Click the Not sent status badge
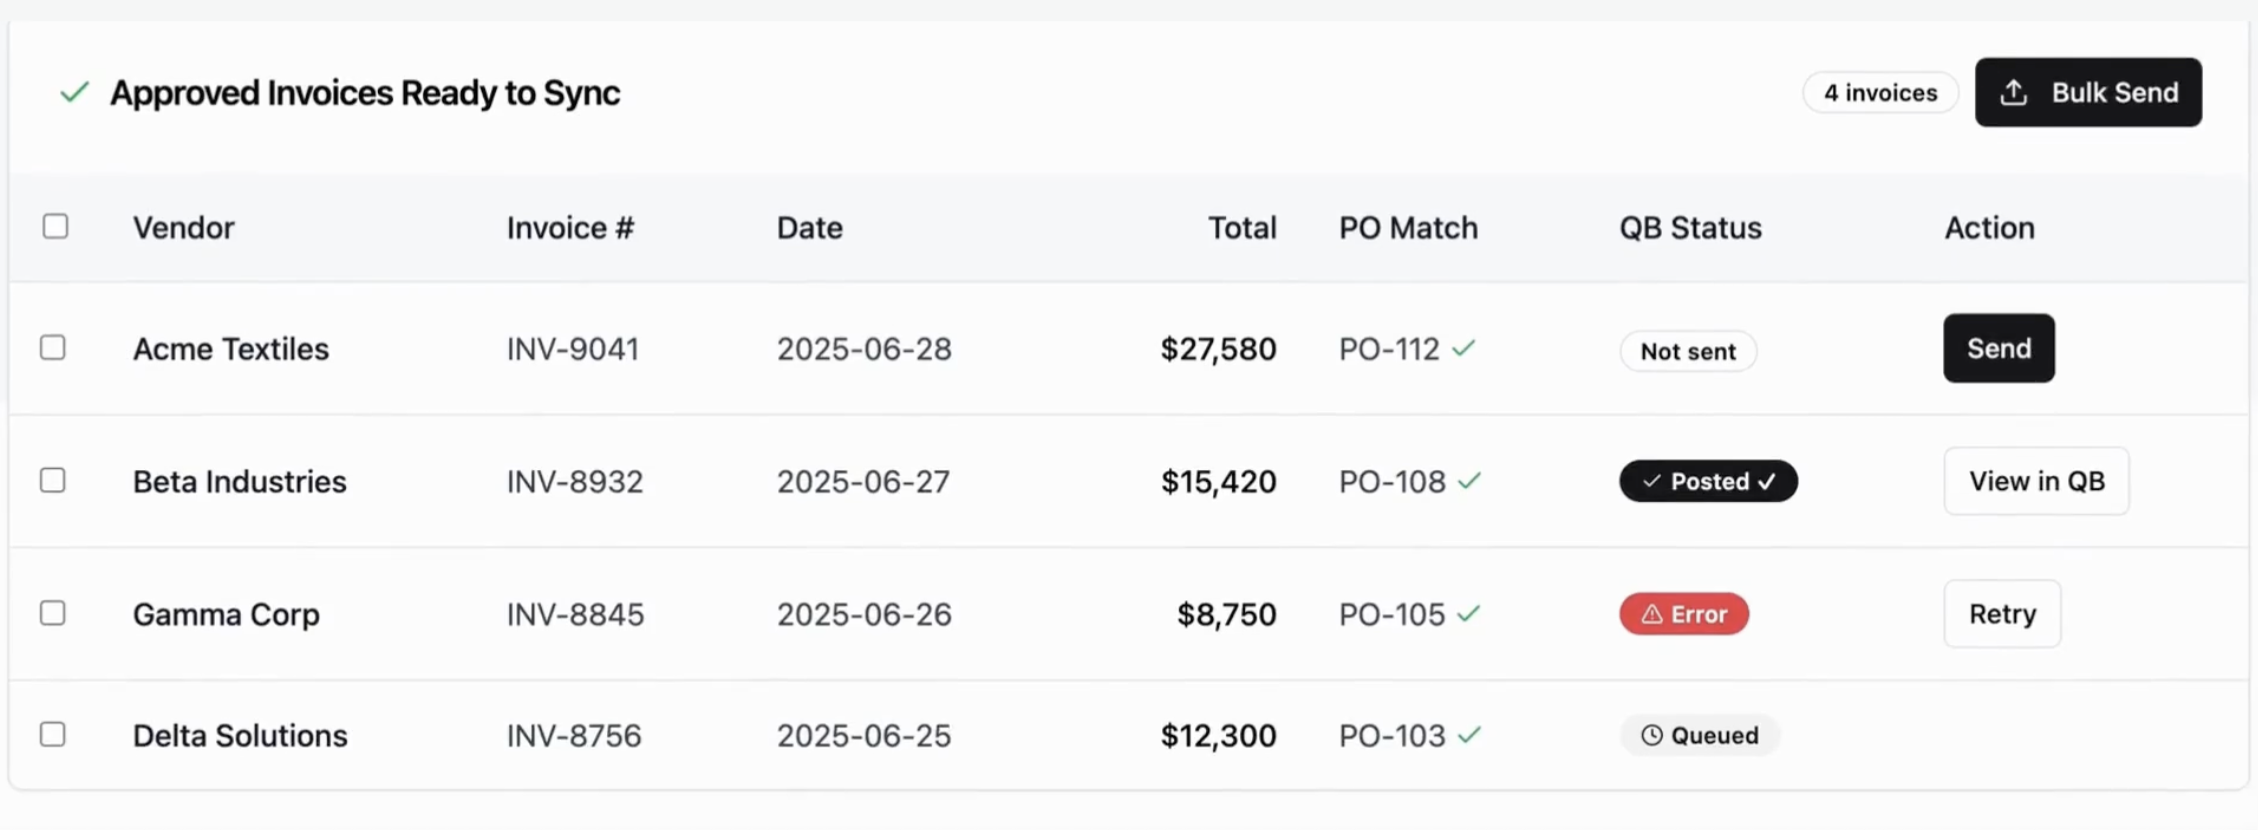 pyautogui.click(x=1688, y=351)
